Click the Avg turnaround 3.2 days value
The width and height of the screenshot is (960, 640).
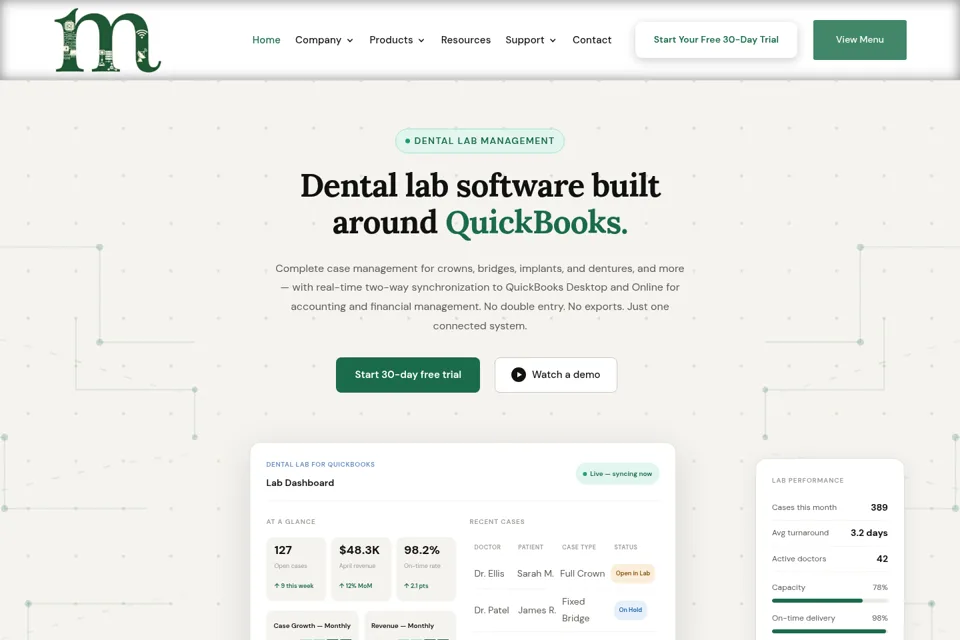point(869,533)
